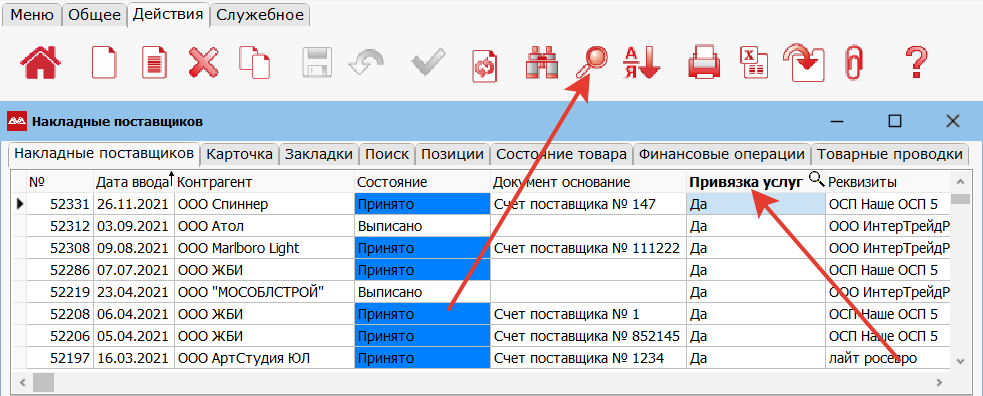This screenshot has height=396, width=983.
Task: Click the Excel export icon
Action: [x=755, y=63]
